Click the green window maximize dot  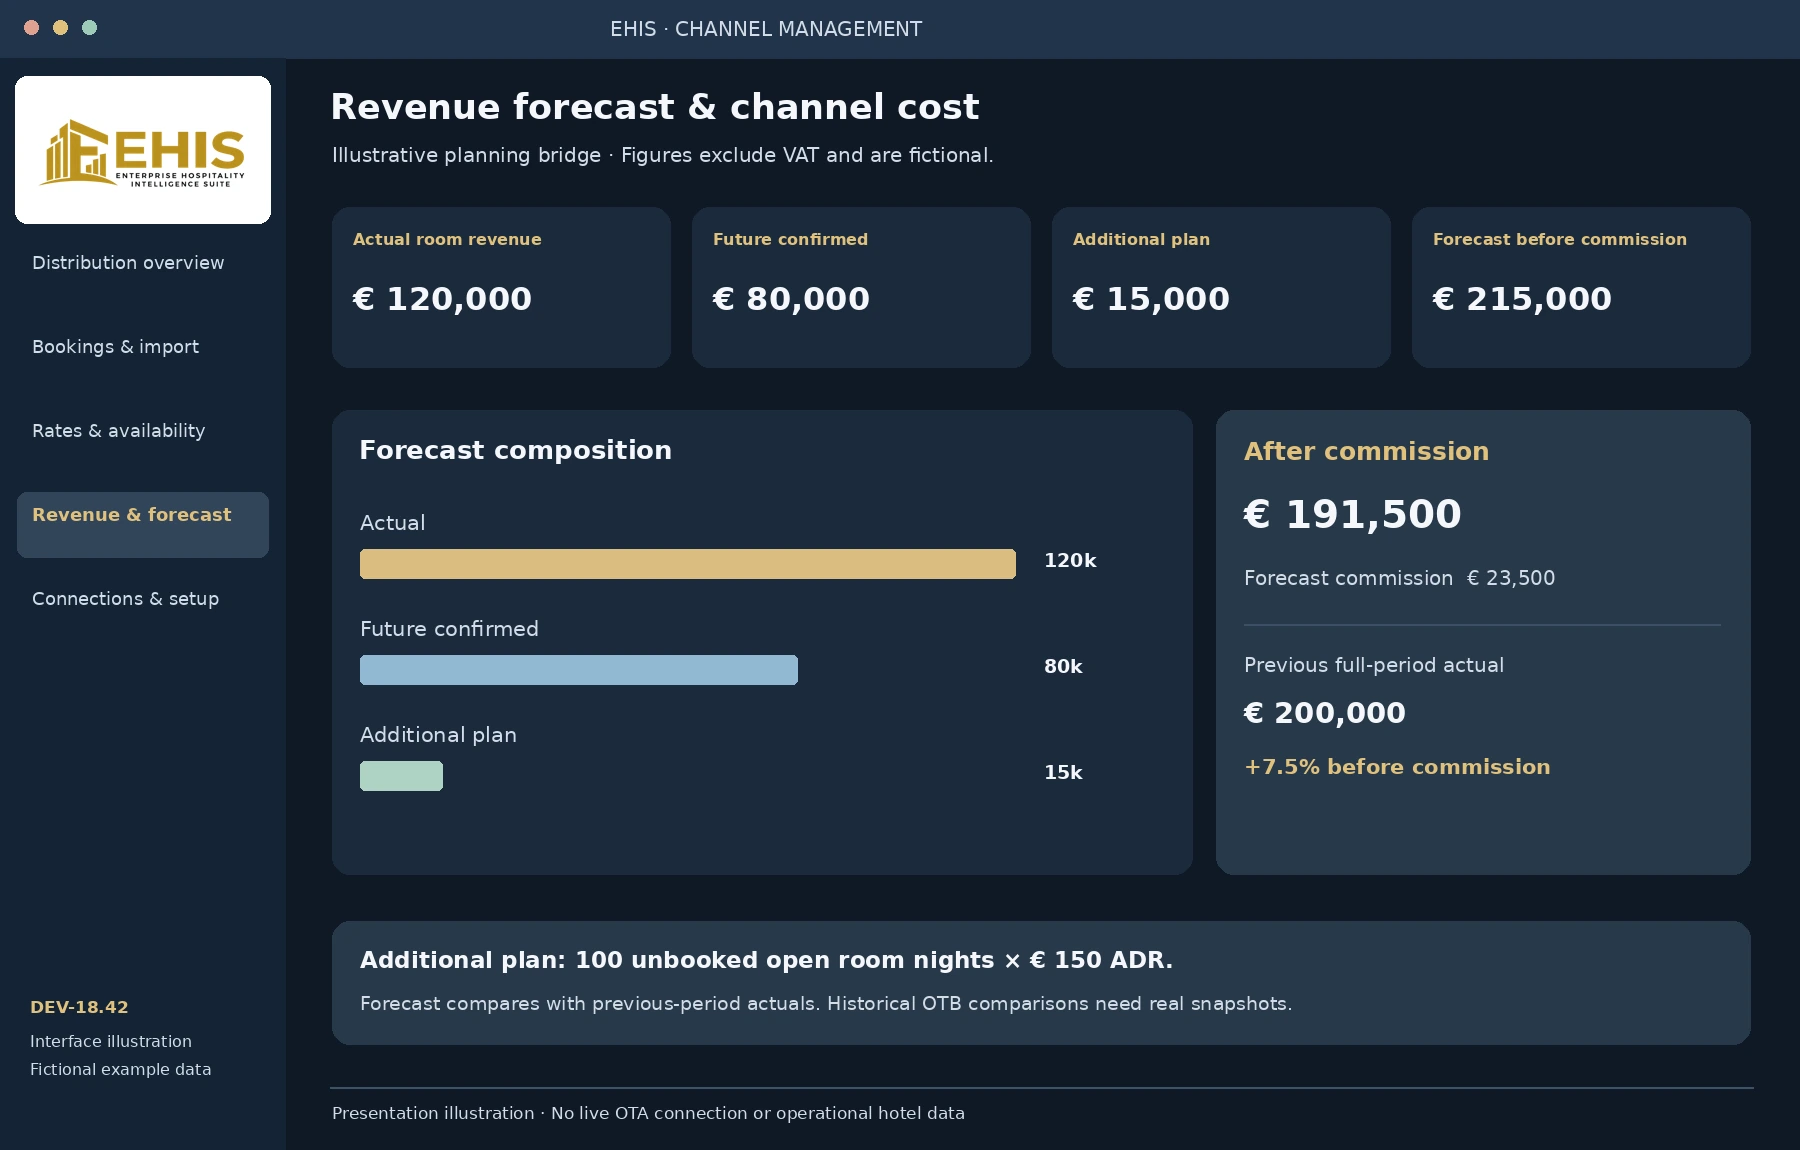coord(90,28)
